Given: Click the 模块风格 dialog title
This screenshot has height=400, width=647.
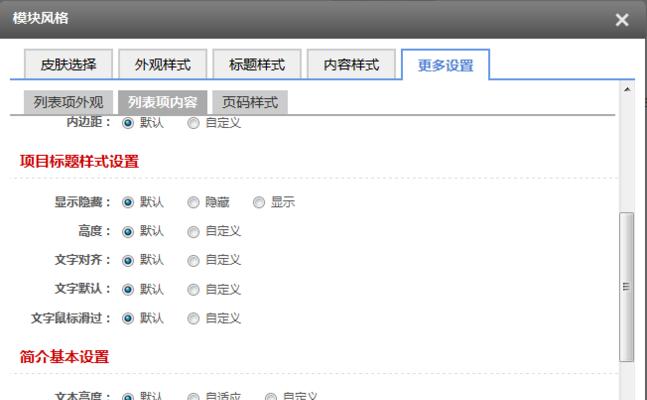Looking at the screenshot, I should click(40, 18).
